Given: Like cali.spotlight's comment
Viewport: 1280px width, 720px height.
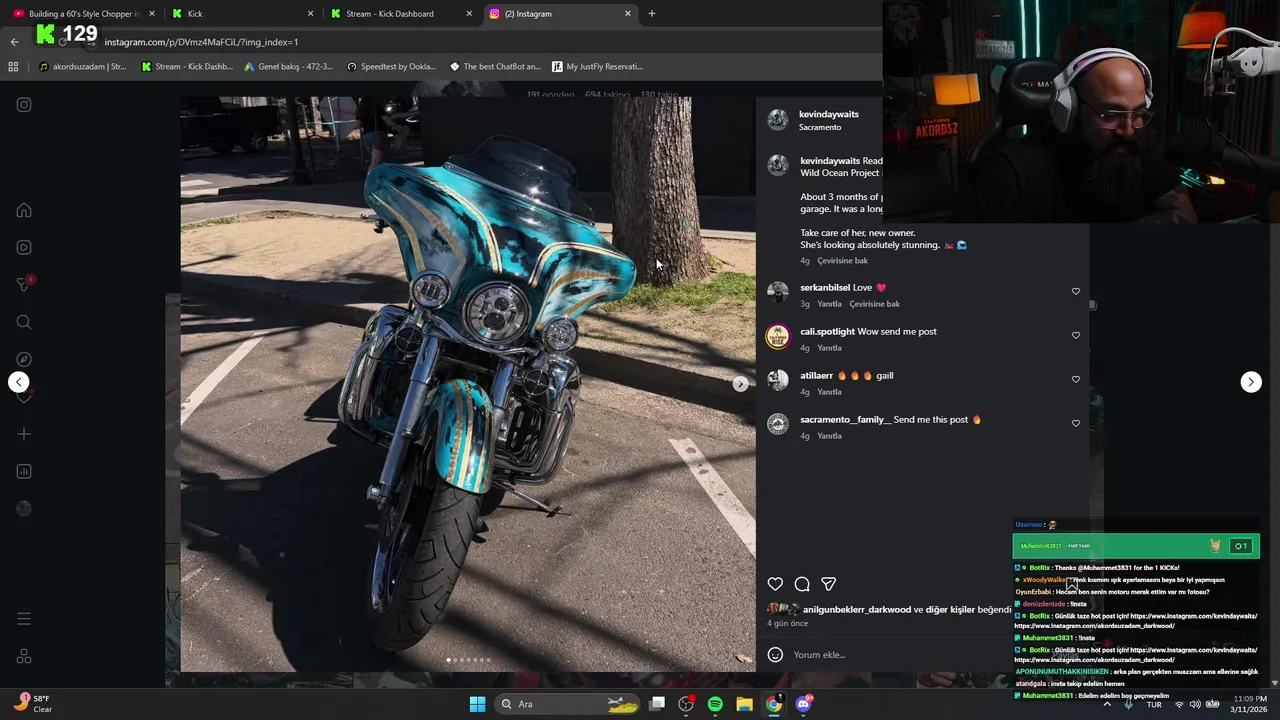Looking at the screenshot, I should (x=1076, y=335).
